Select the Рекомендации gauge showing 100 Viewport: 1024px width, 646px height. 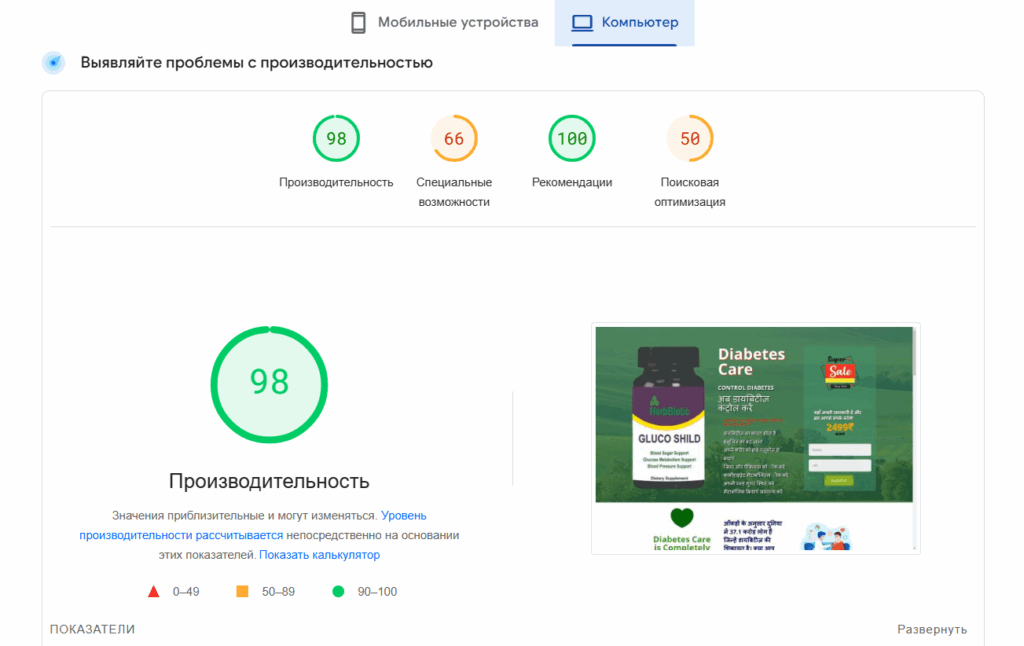[571, 138]
